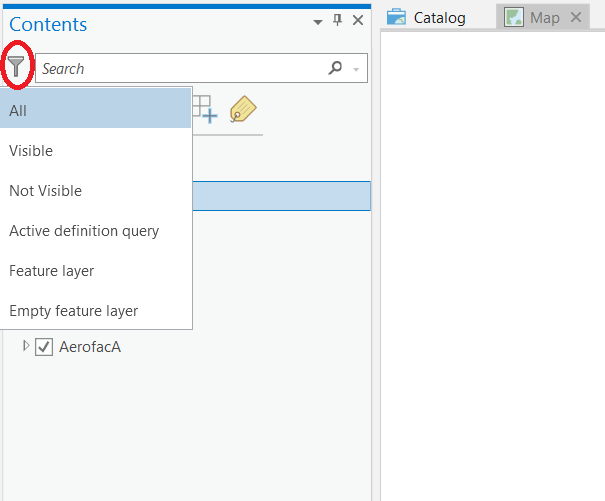
Task: Close the Contents pane
Action: (x=357, y=21)
